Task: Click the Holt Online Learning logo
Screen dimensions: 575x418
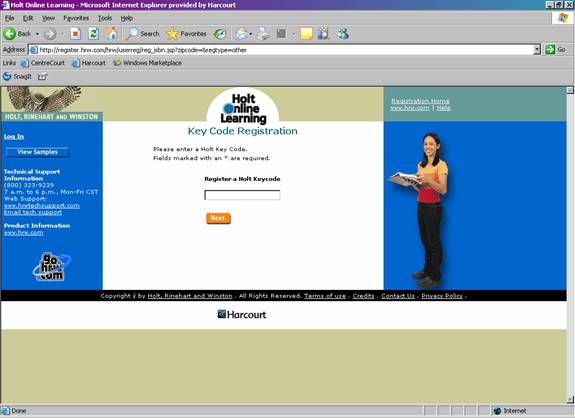Action: 243,108
